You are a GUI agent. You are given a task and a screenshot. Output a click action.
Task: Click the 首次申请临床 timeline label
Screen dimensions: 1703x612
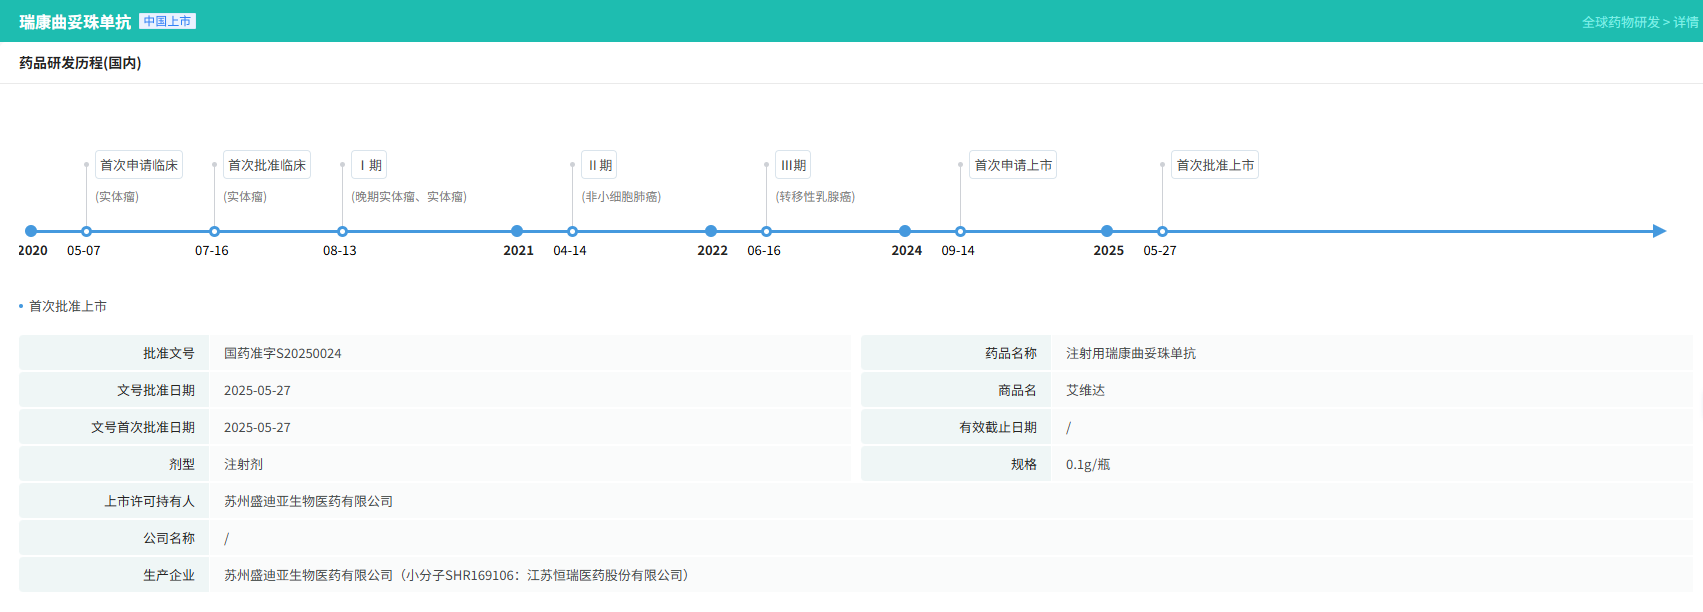pos(139,165)
